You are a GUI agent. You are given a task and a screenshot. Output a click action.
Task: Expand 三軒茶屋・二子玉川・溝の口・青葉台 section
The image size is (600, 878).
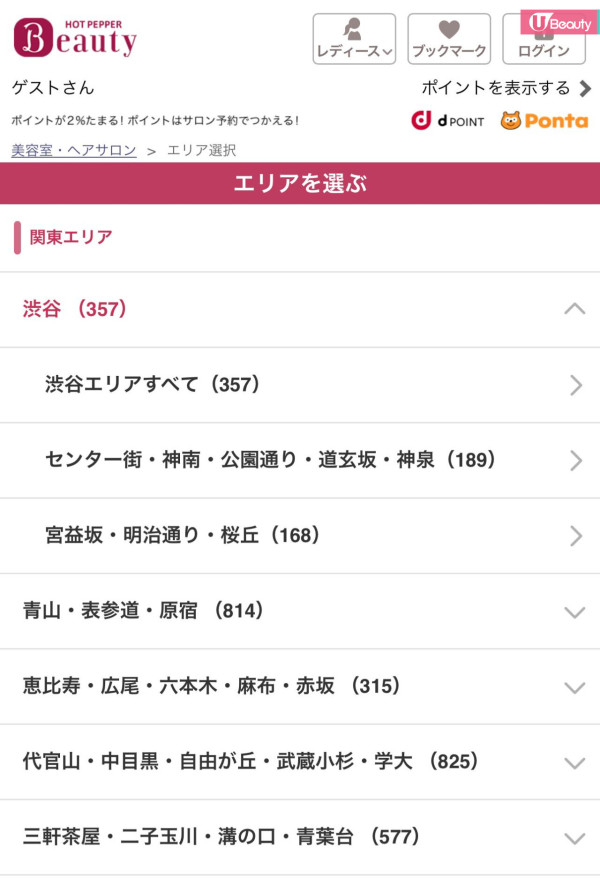point(300,838)
